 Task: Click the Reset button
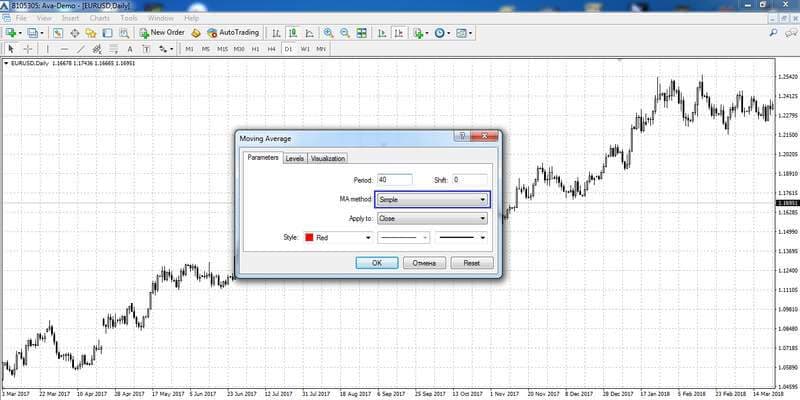coord(472,263)
